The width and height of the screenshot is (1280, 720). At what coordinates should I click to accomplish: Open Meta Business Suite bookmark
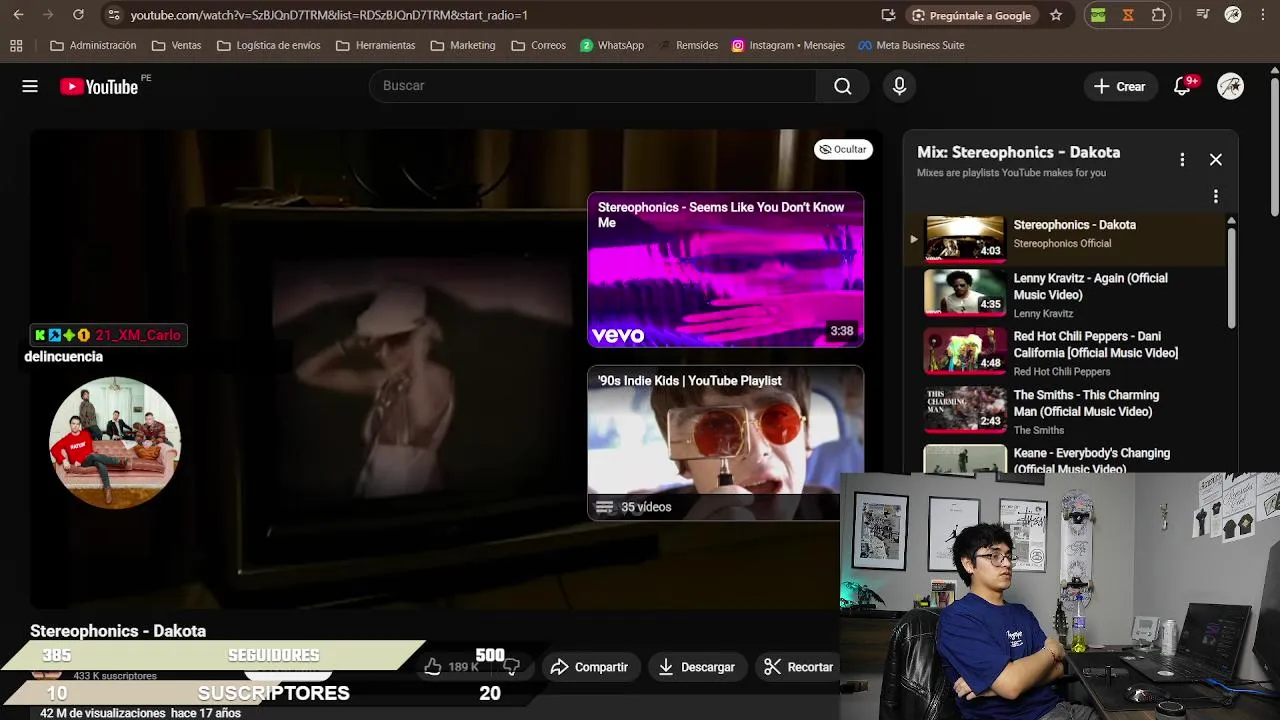click(911, 45)
